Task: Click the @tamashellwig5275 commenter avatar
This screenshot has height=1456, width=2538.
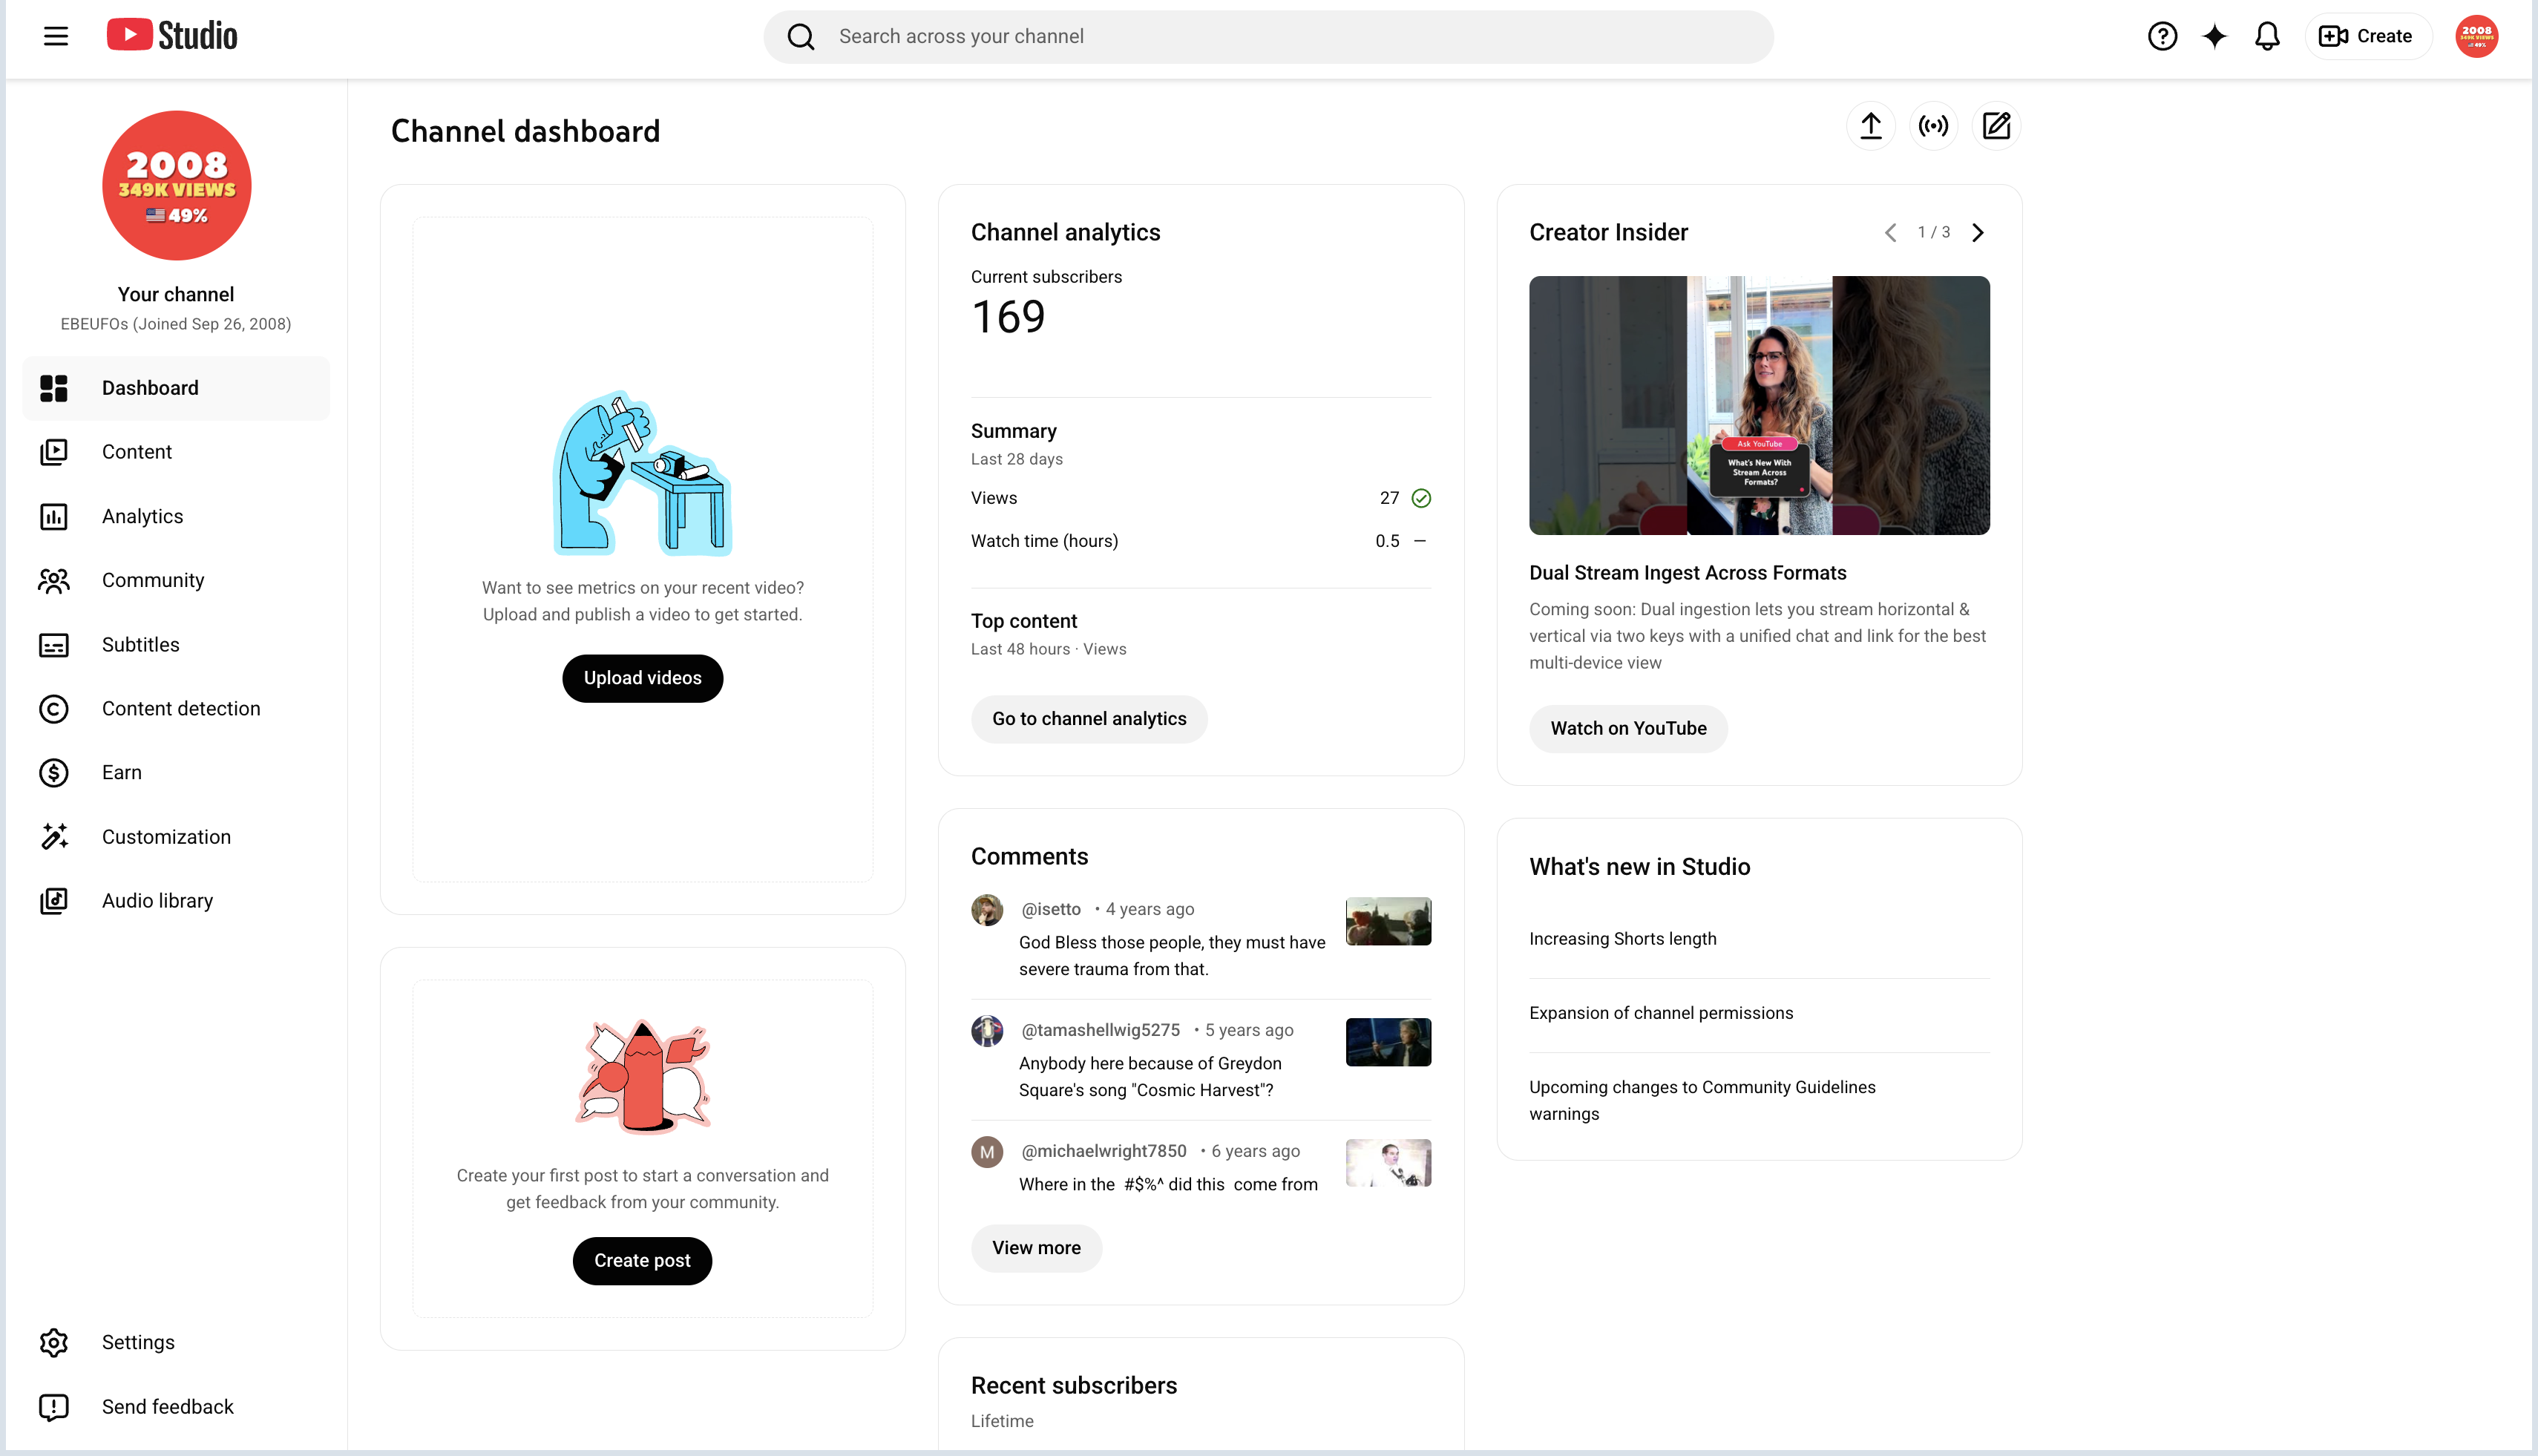Action: 987,1031
